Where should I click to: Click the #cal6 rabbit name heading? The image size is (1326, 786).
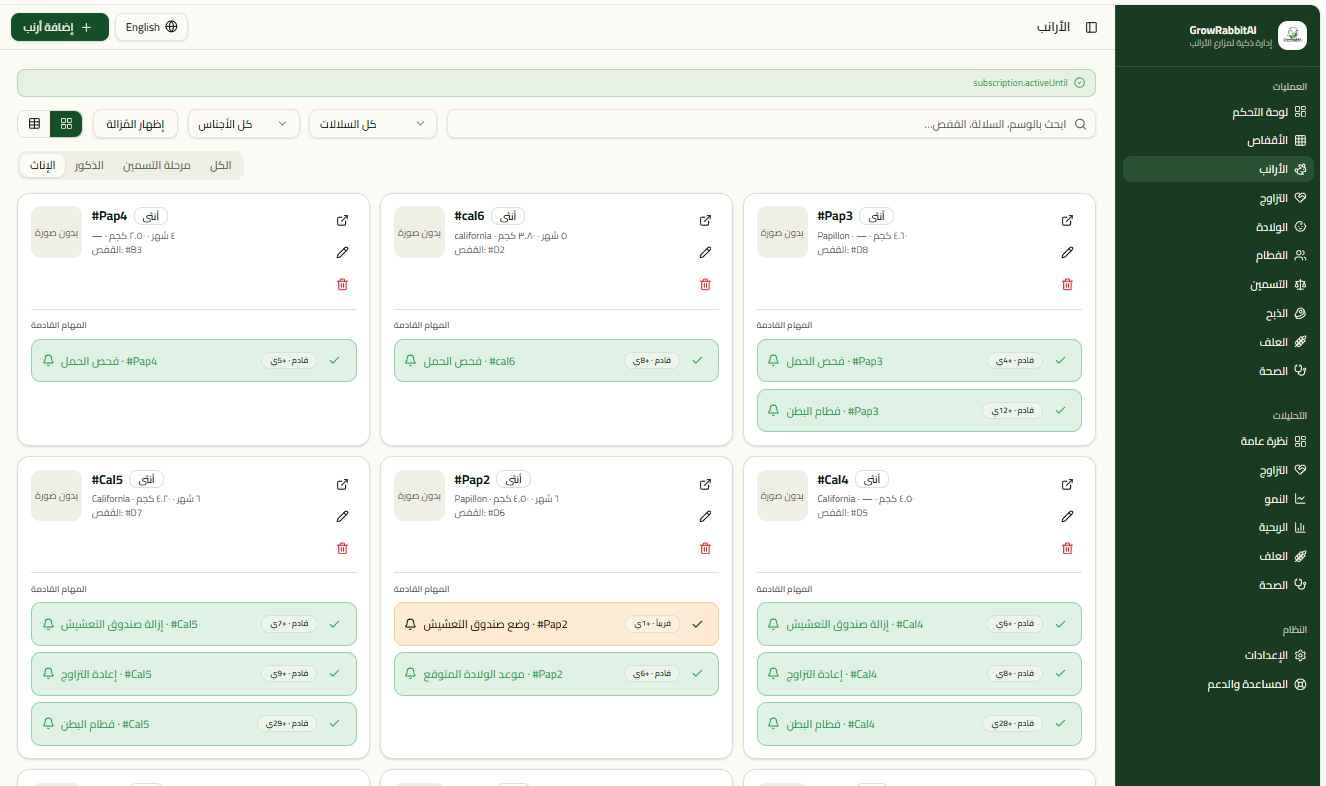click(x=469, y=216)
